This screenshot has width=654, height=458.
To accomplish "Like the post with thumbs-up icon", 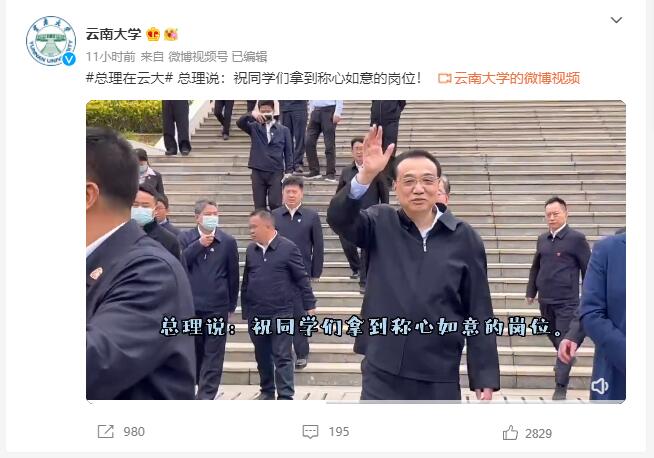I will pos(510,433).
